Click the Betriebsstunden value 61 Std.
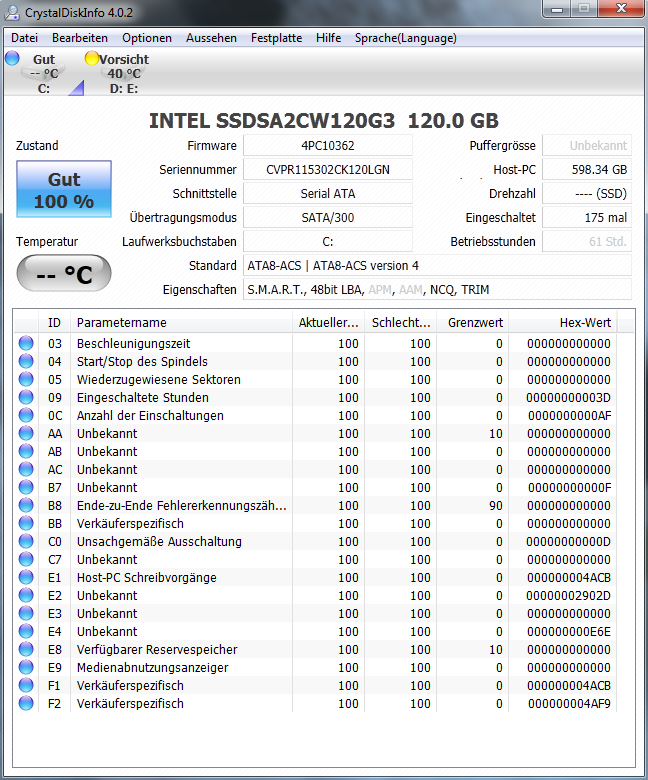648x780 pixels. (587, 241)
